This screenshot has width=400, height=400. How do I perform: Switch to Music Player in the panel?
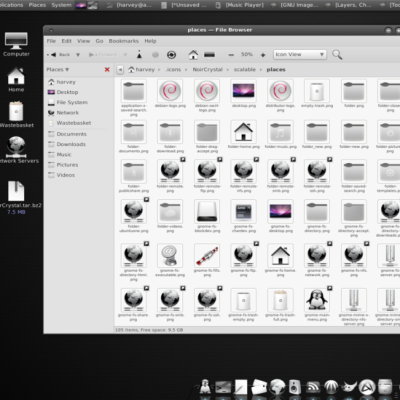click(x=240, y=5)
